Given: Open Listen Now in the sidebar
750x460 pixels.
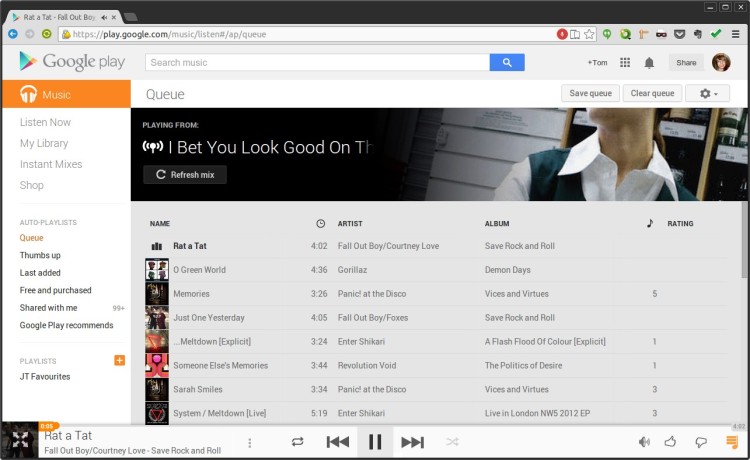Looking at the screenshot, I should (45, 122).
